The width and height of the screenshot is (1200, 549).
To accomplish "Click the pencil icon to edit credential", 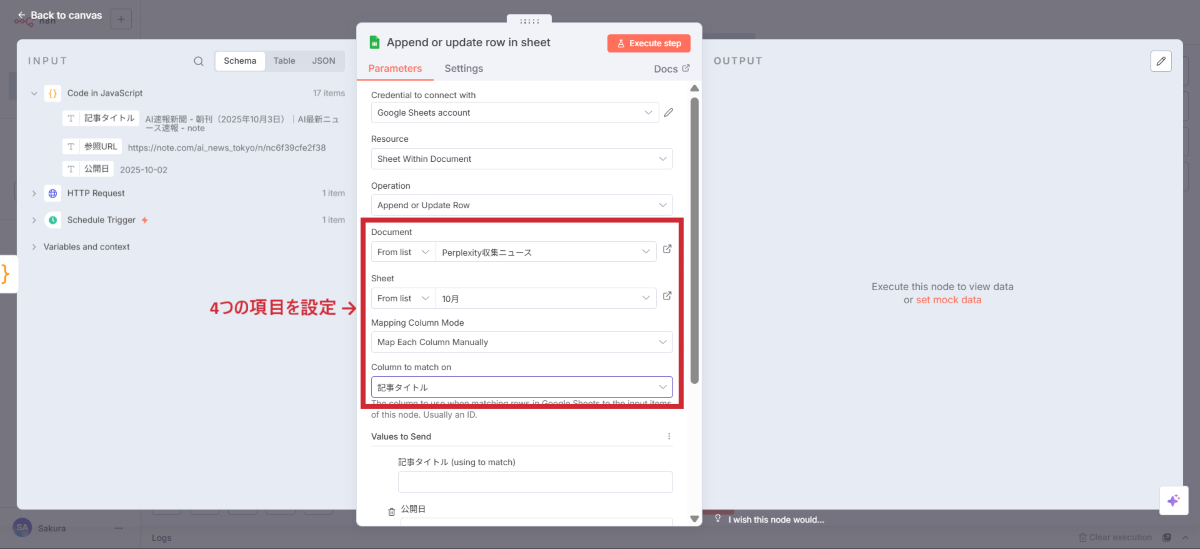I will point(669,113).
